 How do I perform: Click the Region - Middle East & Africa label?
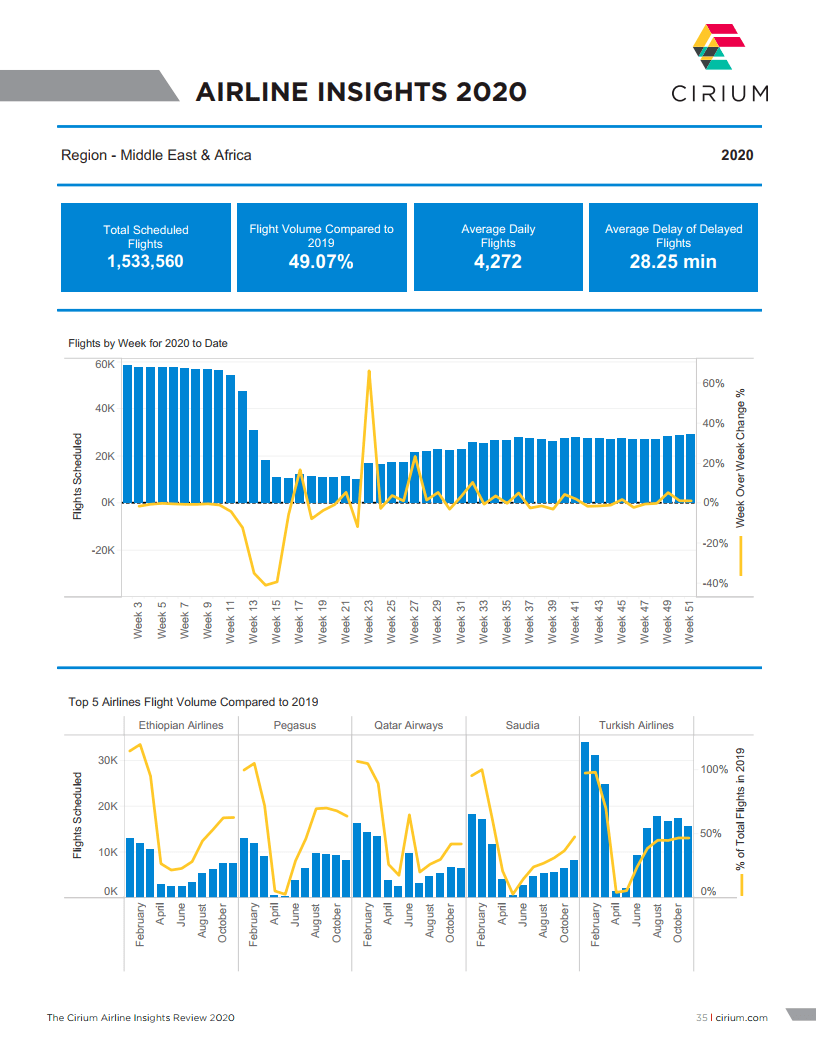(156, 155)
